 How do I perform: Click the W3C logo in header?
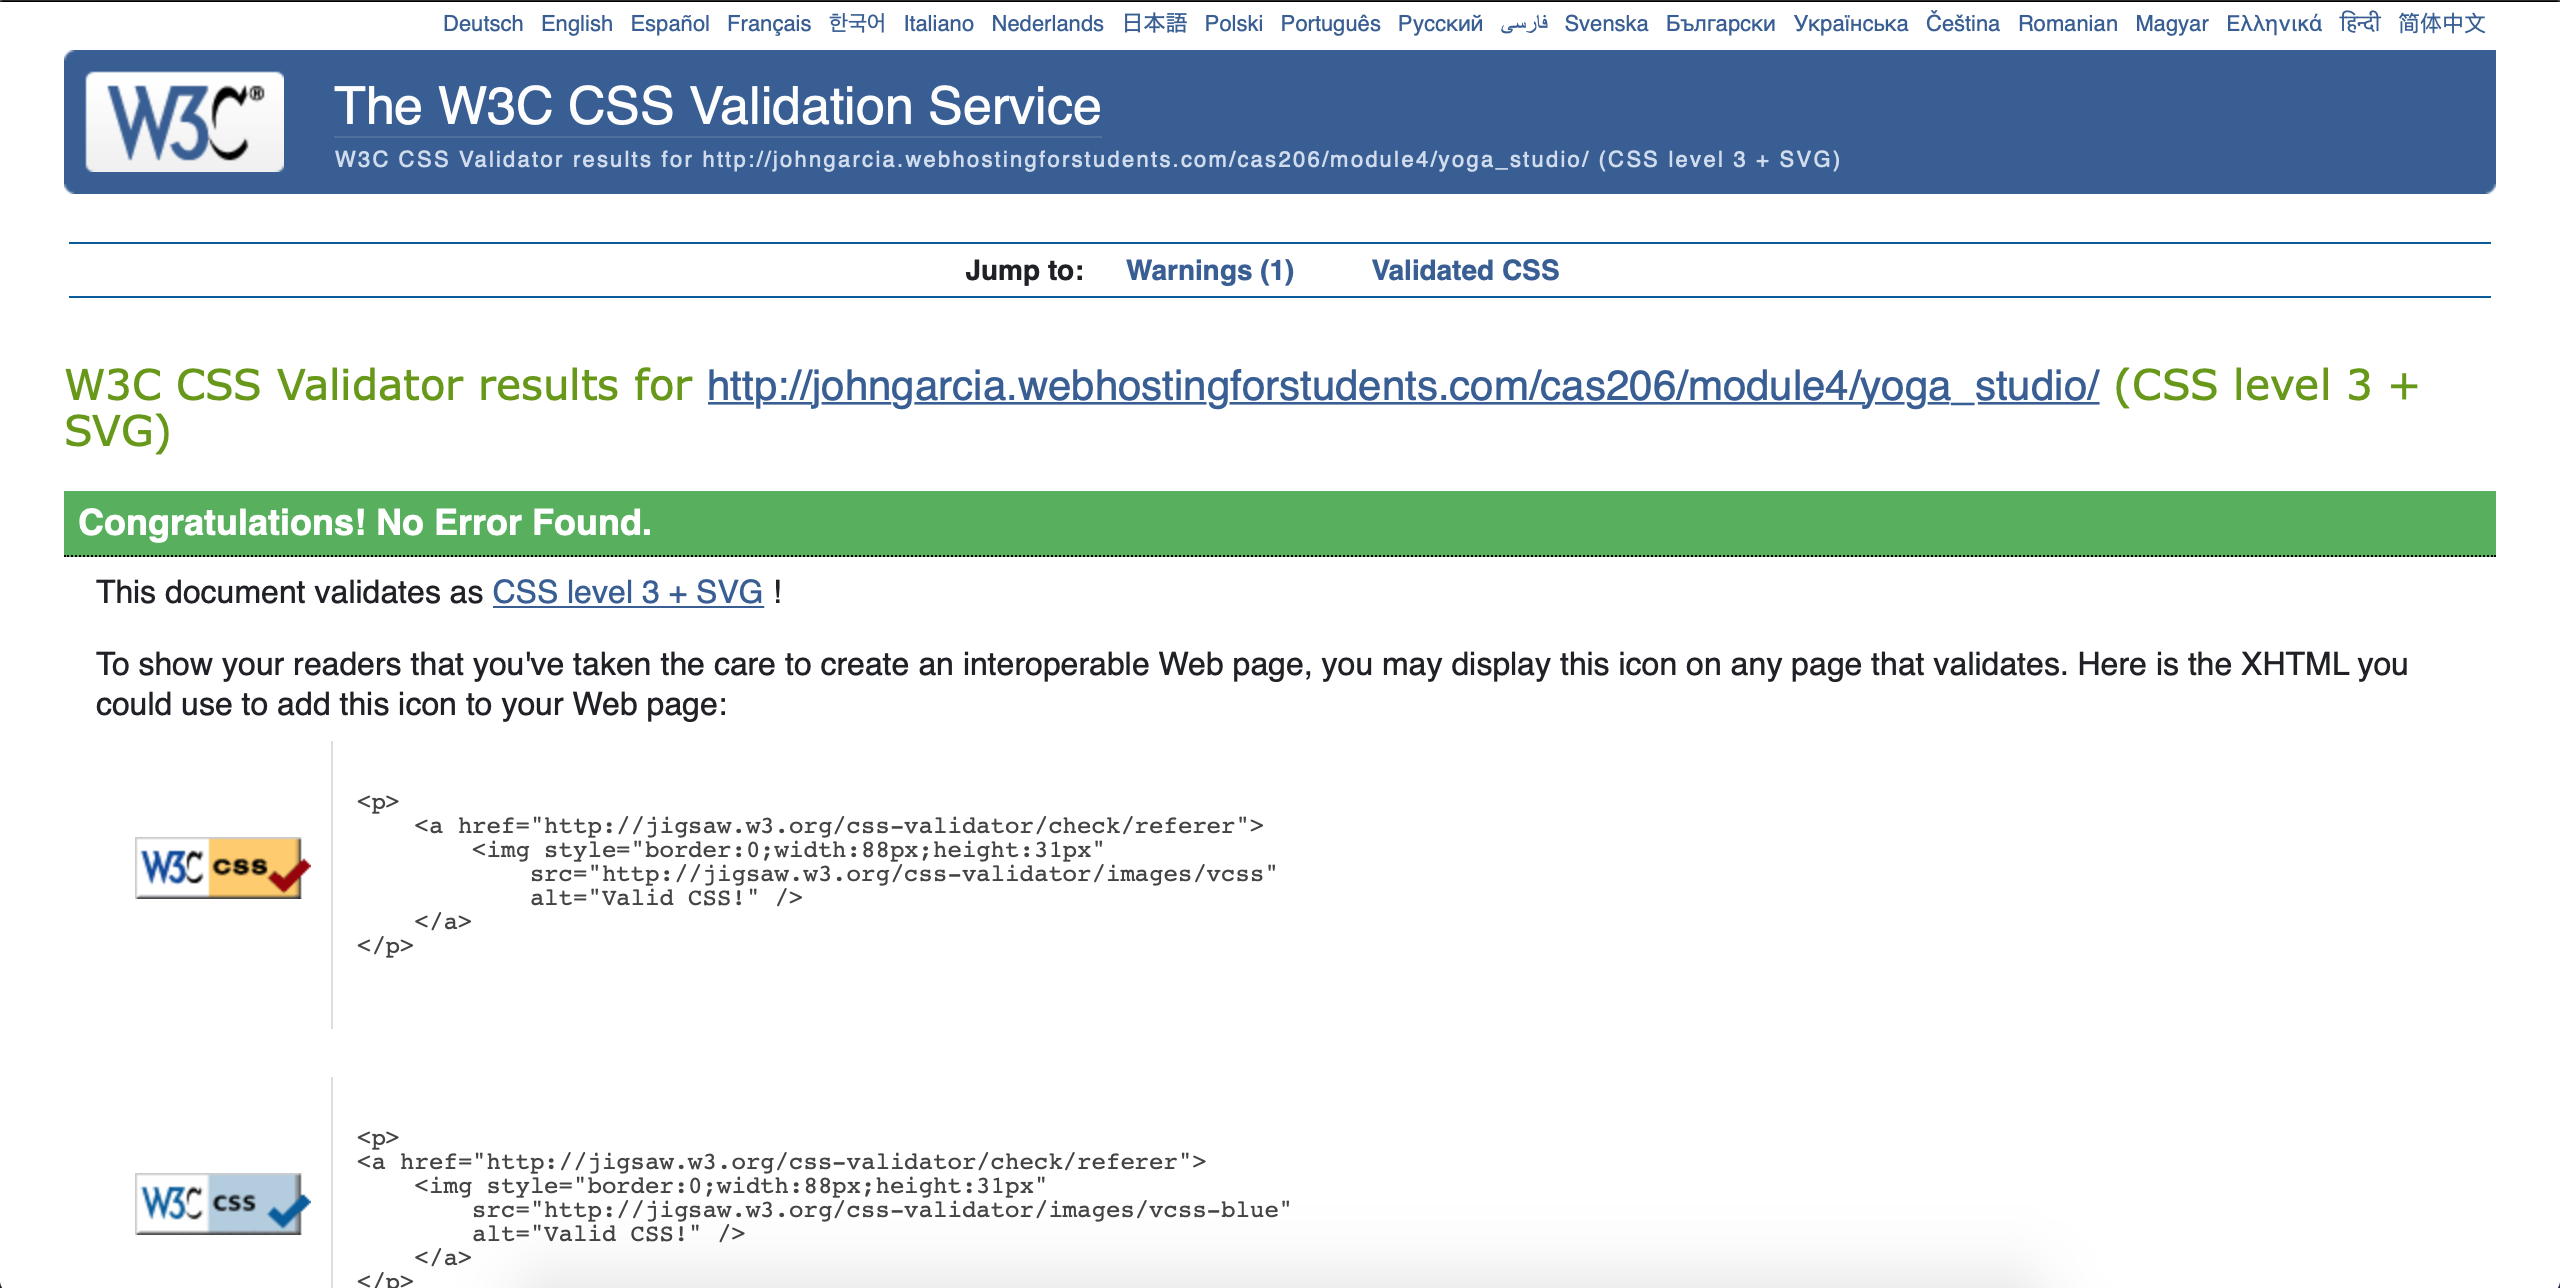pyautogui.click(x=185, y=122)
